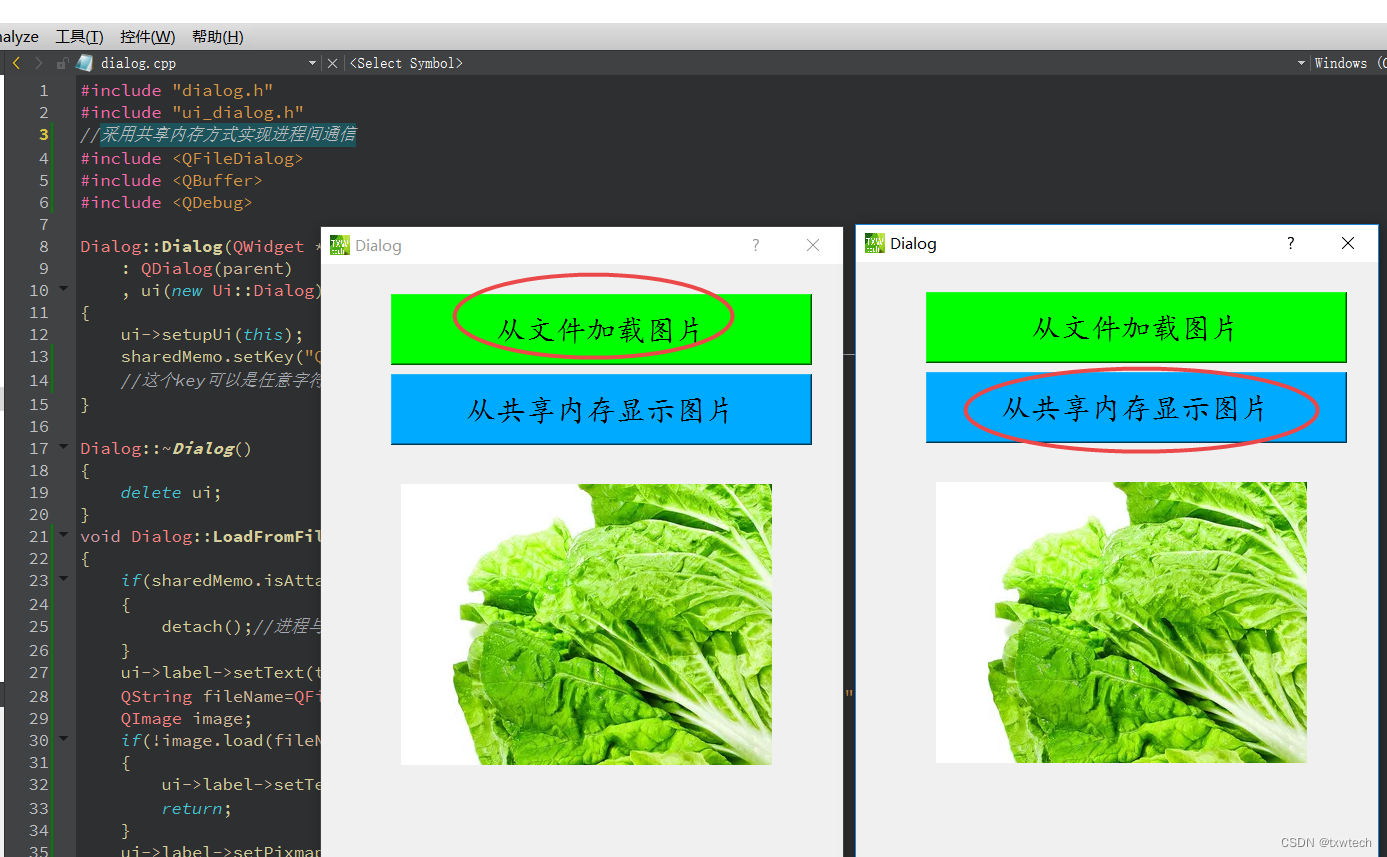Click the app icon in left Dialog title

pos(340,245)
